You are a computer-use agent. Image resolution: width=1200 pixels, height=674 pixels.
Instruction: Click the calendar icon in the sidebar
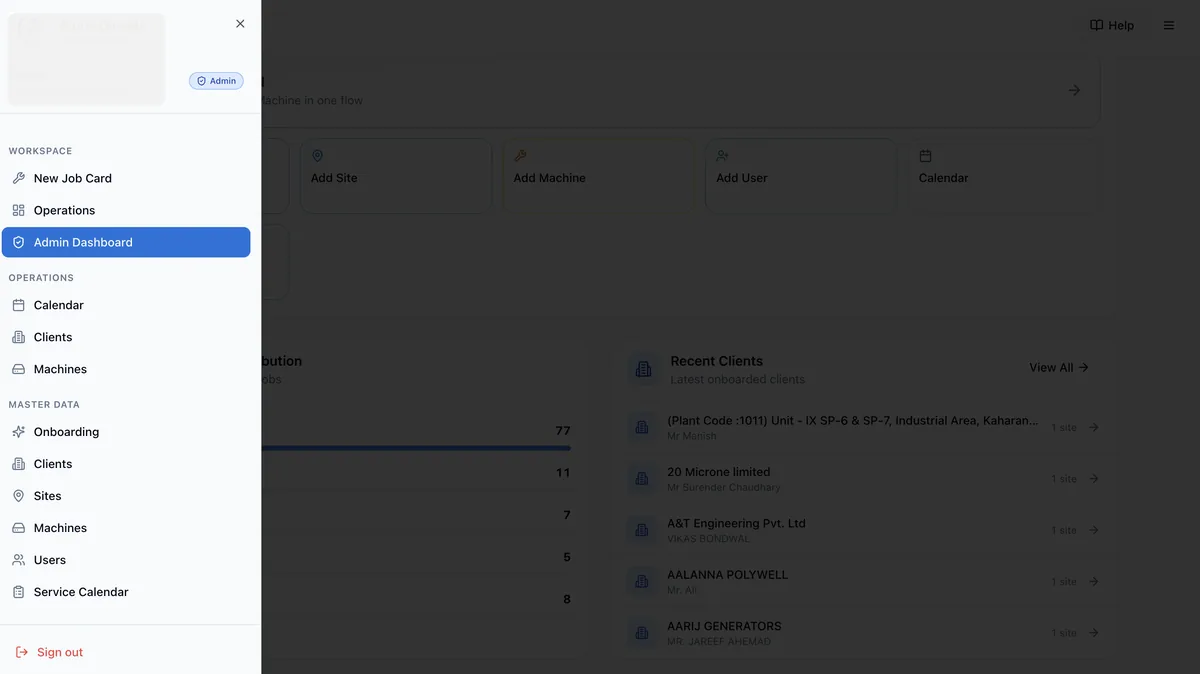coord(18,305)
